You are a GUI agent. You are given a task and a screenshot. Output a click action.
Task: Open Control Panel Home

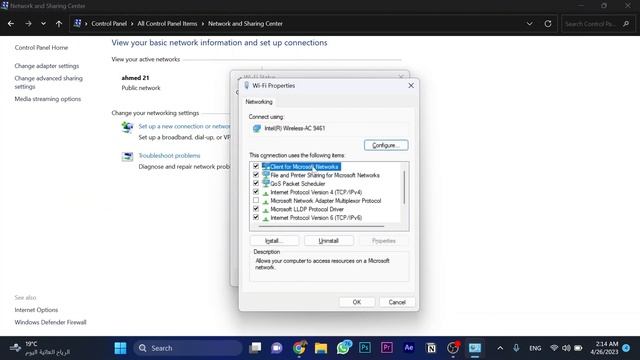(41, 47)
